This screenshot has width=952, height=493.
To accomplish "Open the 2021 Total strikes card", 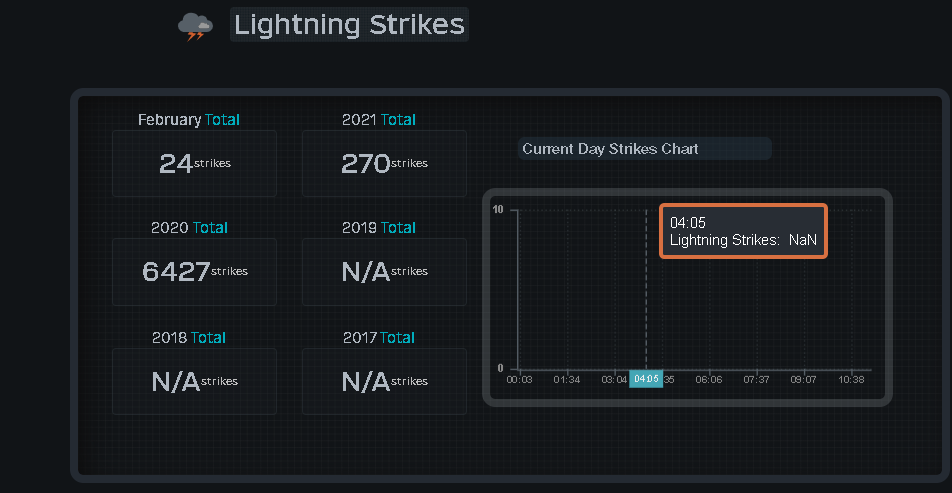I will click(384, 163).
